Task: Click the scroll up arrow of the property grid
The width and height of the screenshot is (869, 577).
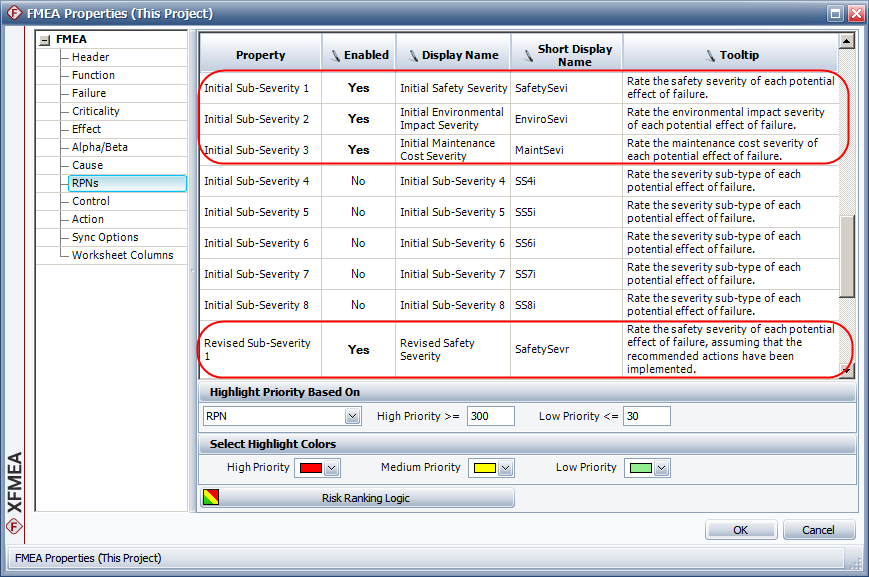Action: click(x=846, y=42)
